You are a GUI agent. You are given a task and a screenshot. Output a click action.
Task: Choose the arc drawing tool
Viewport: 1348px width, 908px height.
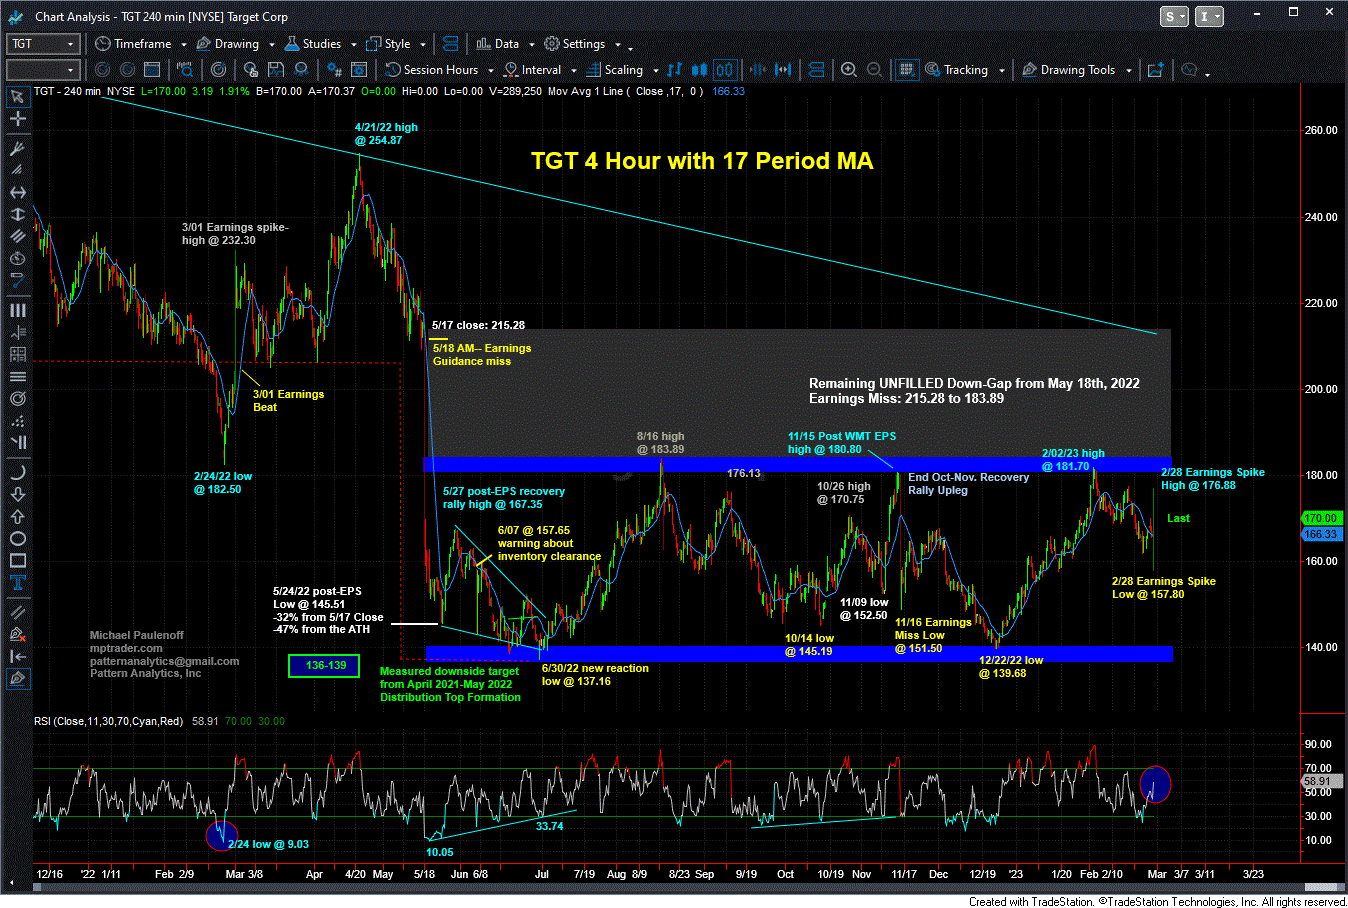[x=17, y=472]
